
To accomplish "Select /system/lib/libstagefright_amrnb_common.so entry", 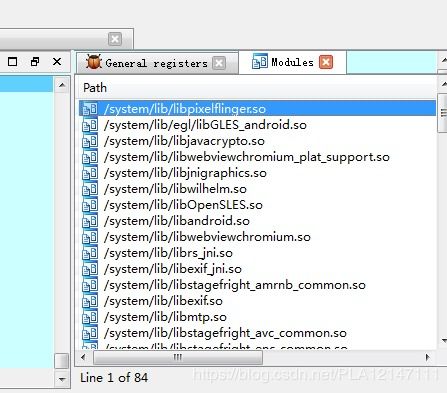I will [235, 285].
